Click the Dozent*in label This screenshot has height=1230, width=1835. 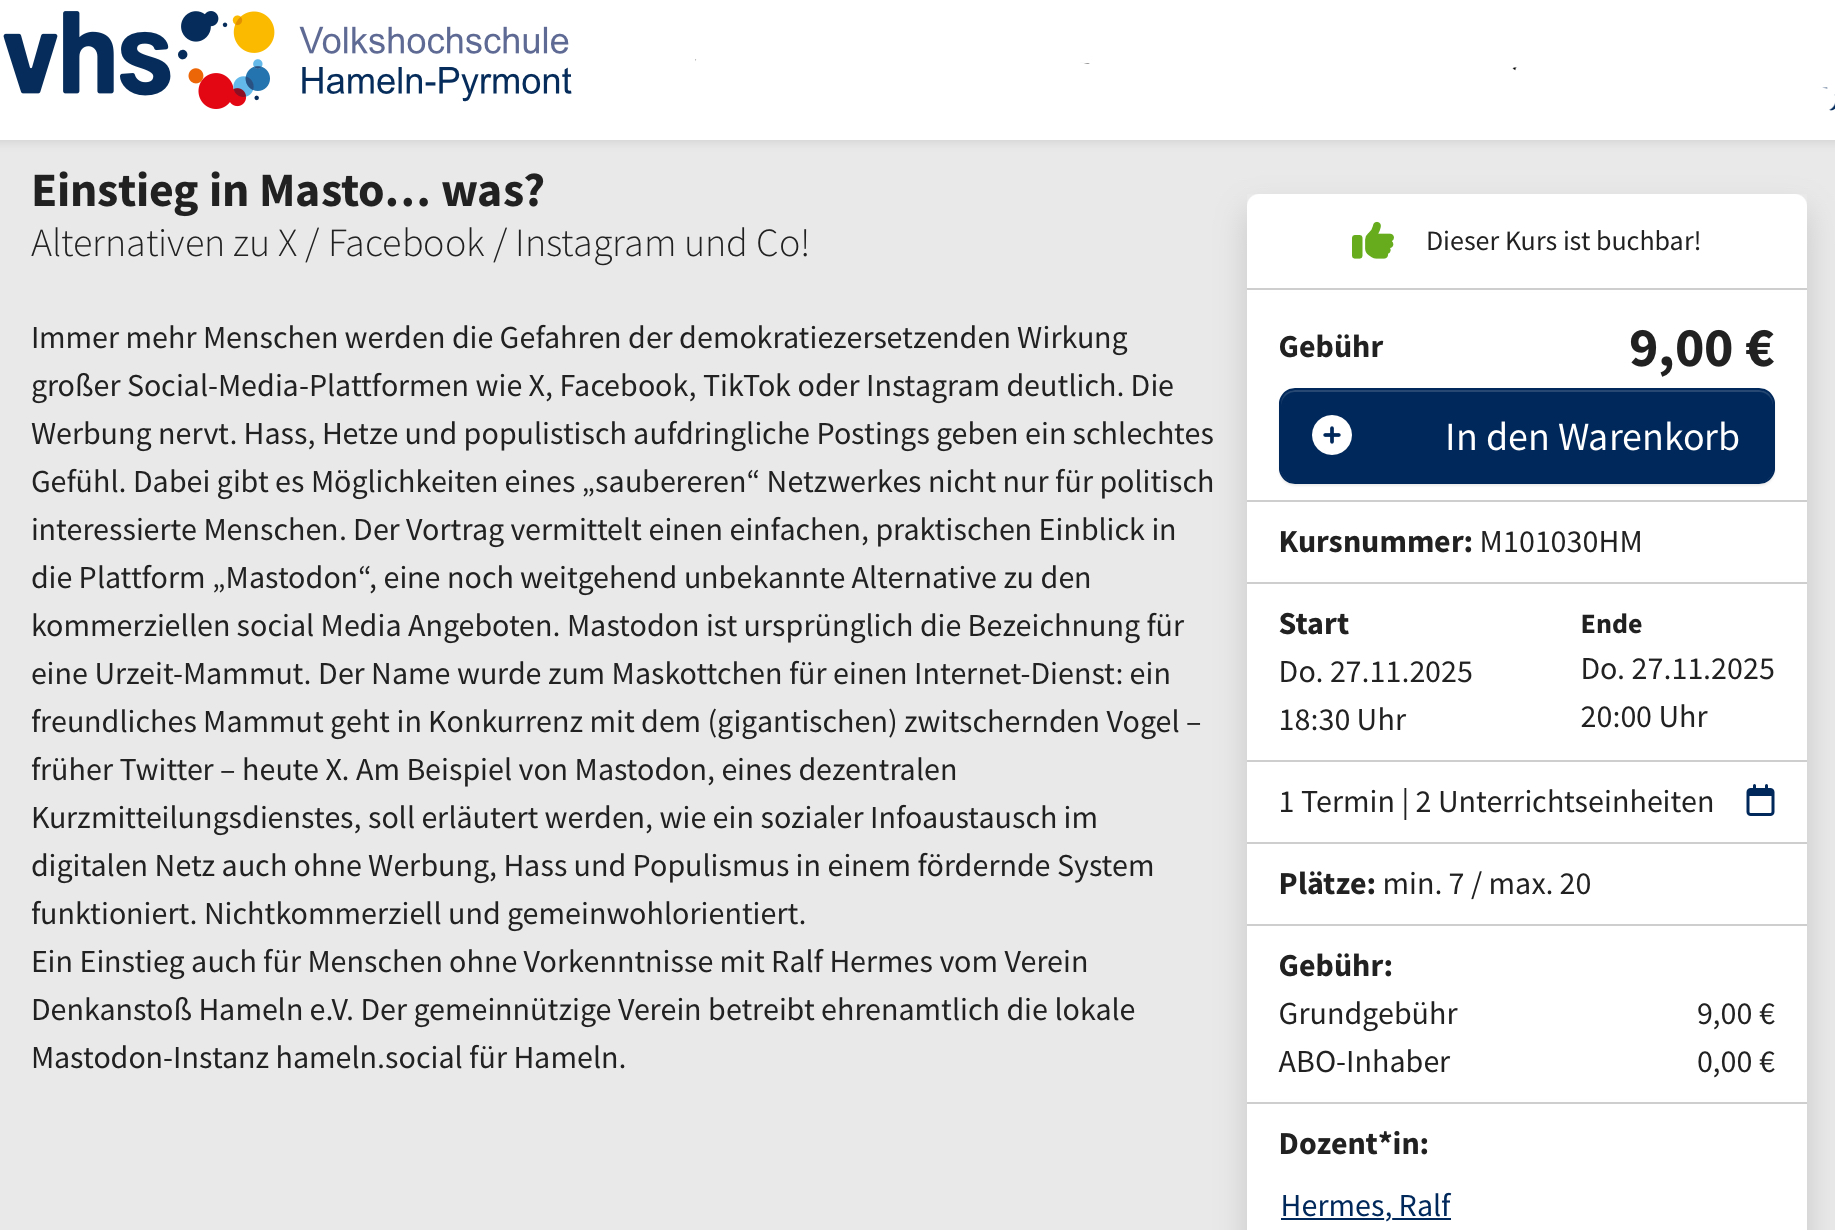(x=1354, y=1144)
